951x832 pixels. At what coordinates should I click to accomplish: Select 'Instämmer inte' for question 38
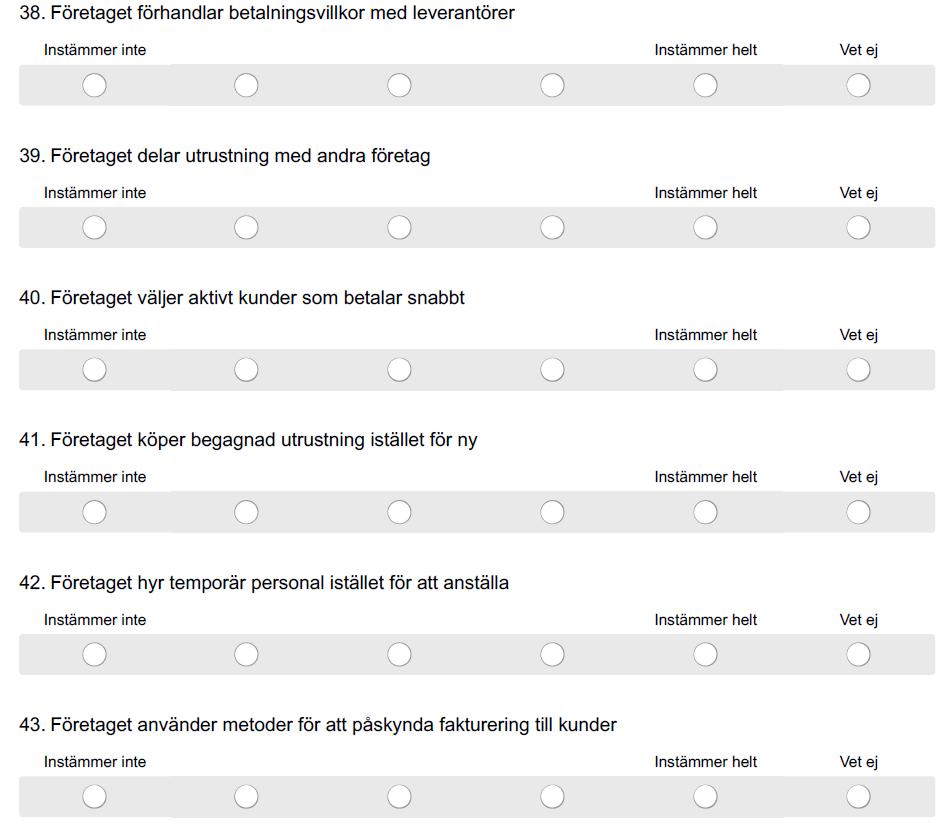point(95,86)
